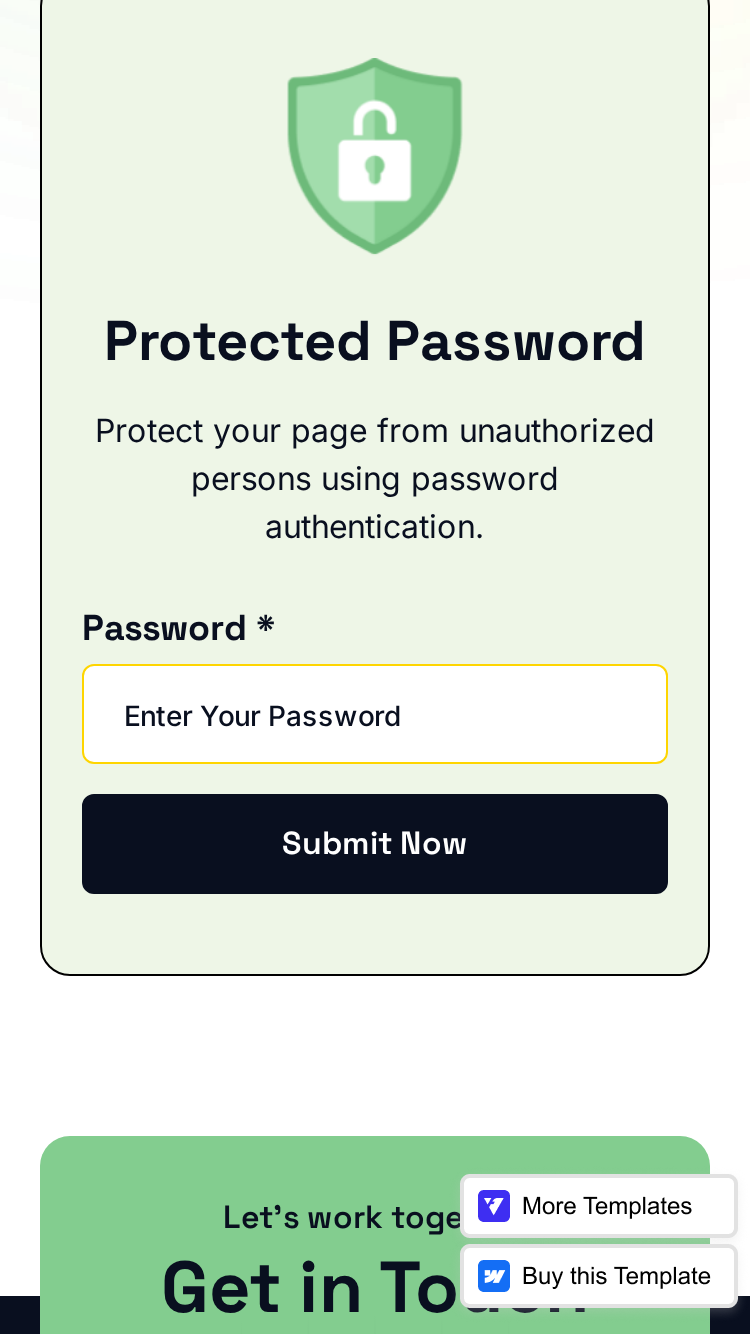Click the Buy this Template text label
This screenshot has width=750, height=1334.
point(616,1276)
